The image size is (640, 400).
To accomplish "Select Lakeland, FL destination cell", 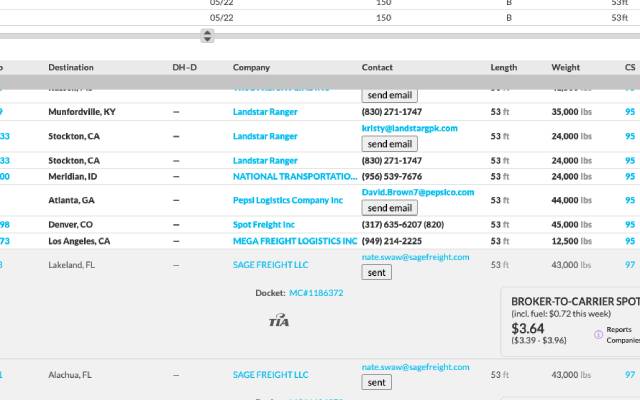I will click(x=71, y=265).
